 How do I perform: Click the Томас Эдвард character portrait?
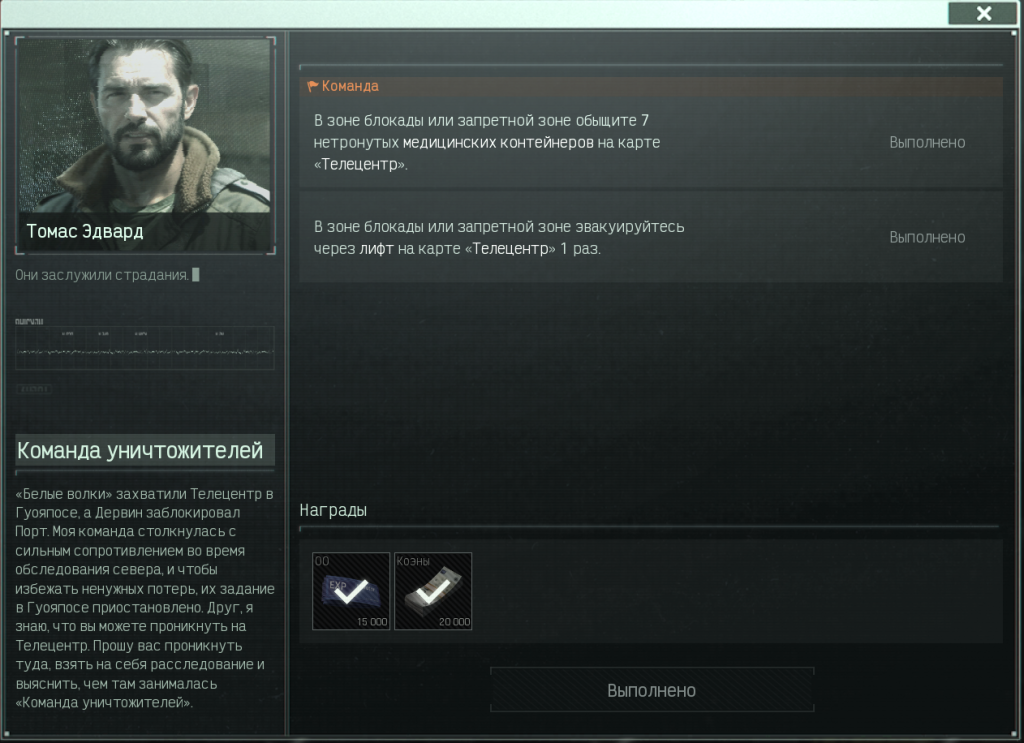coord(145,145)
